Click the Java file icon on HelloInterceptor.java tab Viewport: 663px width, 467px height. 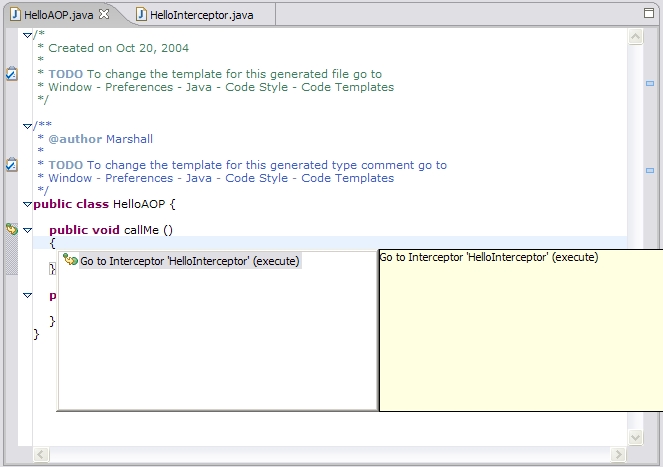(141, 14)
